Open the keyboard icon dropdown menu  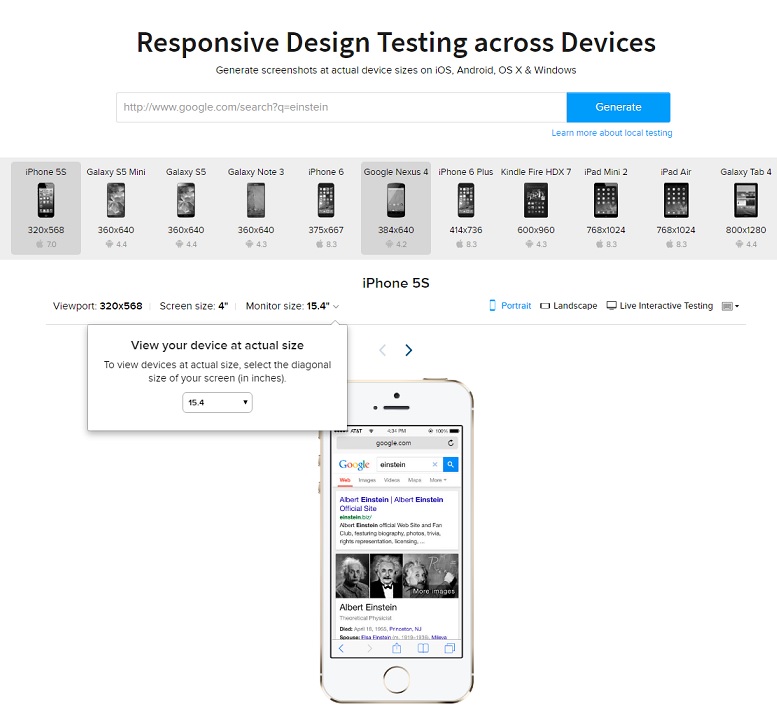click(730, 306)
